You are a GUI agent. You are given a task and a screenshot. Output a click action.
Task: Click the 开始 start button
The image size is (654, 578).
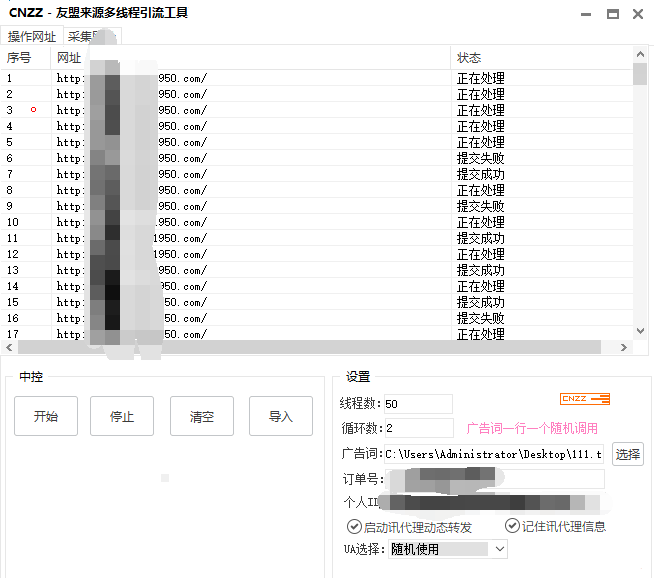[x=46, y=416]
